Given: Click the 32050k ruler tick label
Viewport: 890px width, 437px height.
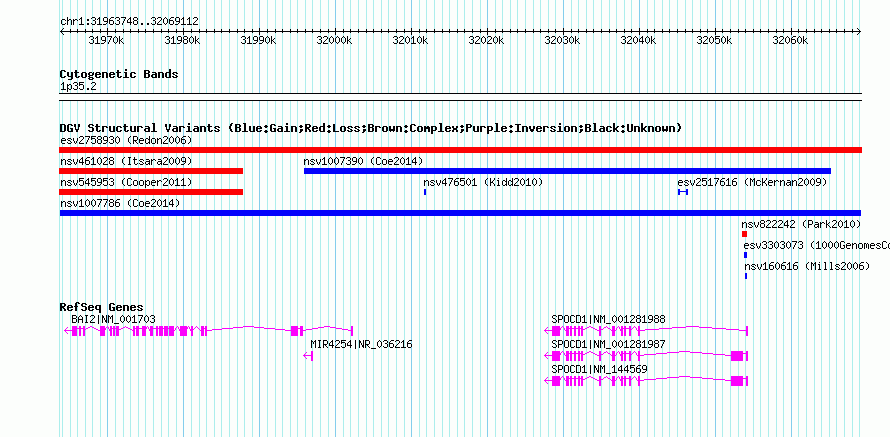Looking at the screenshot, I should [714, 41].
